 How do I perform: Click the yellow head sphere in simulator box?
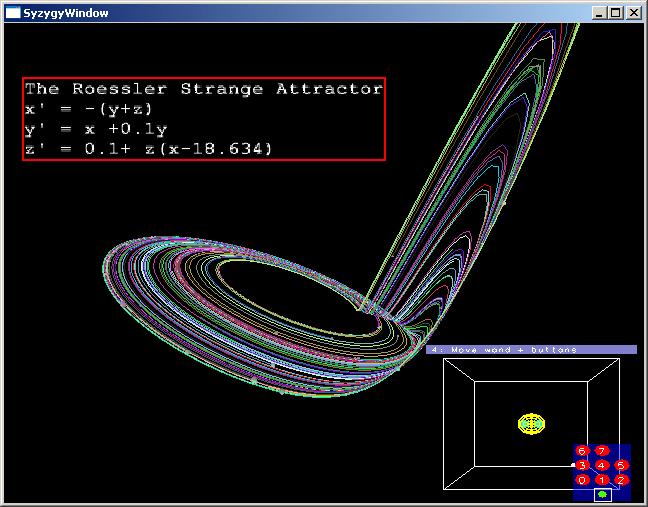click(x=531, y=423)
